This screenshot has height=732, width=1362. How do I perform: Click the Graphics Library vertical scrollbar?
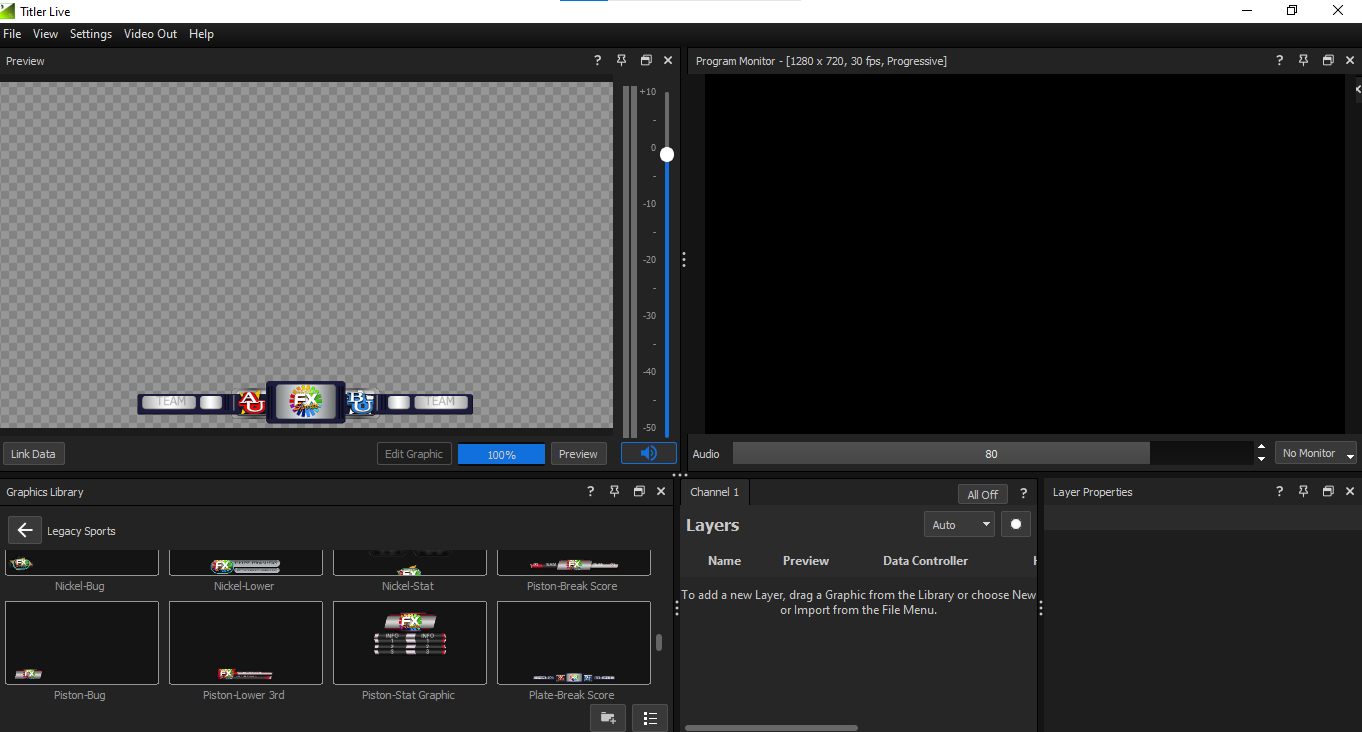(x=658, y=642)
